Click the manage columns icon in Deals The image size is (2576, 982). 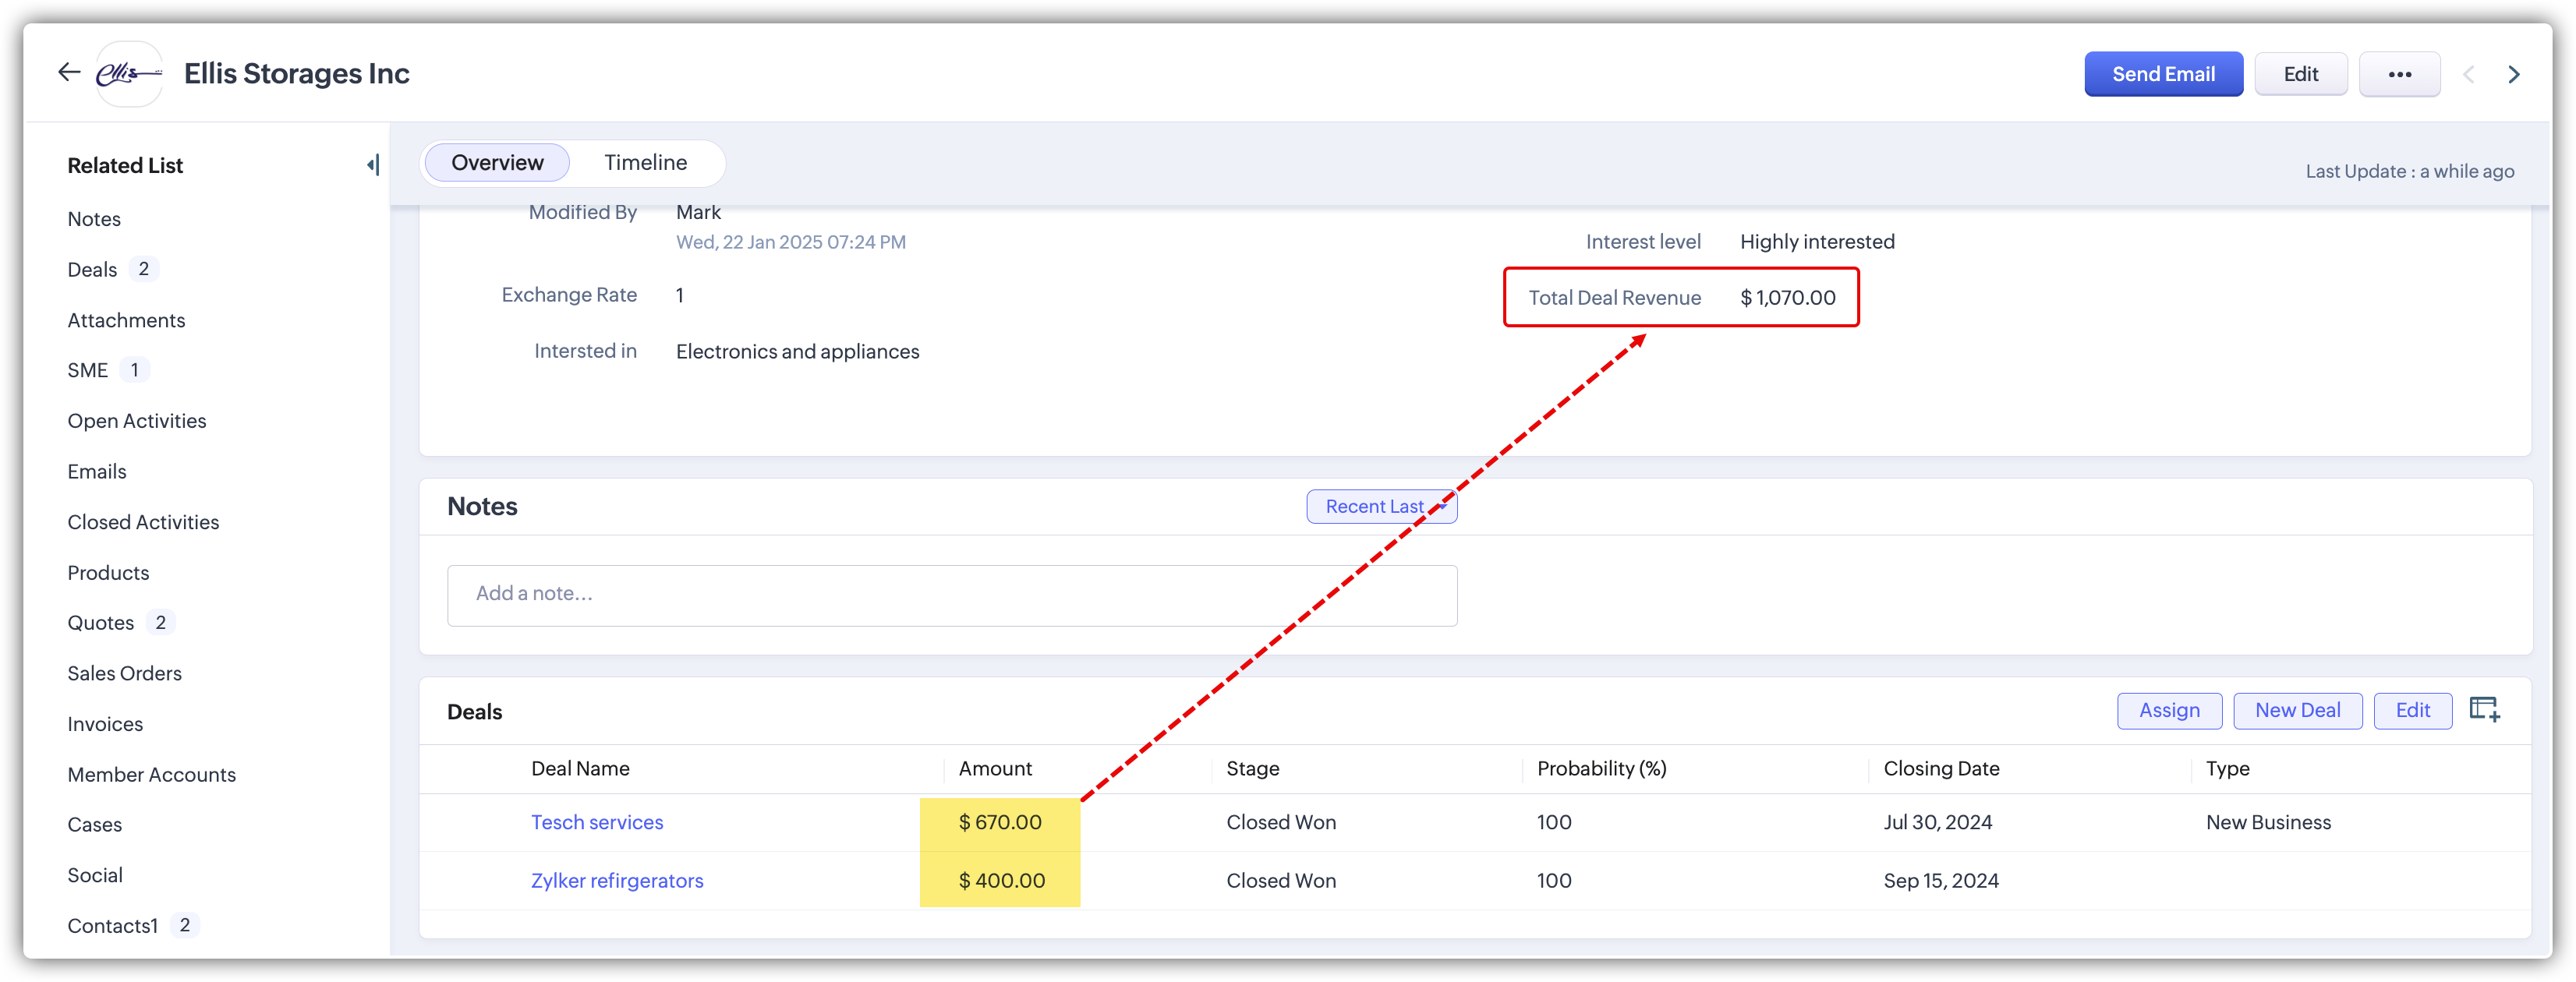tap(2484, 710)
